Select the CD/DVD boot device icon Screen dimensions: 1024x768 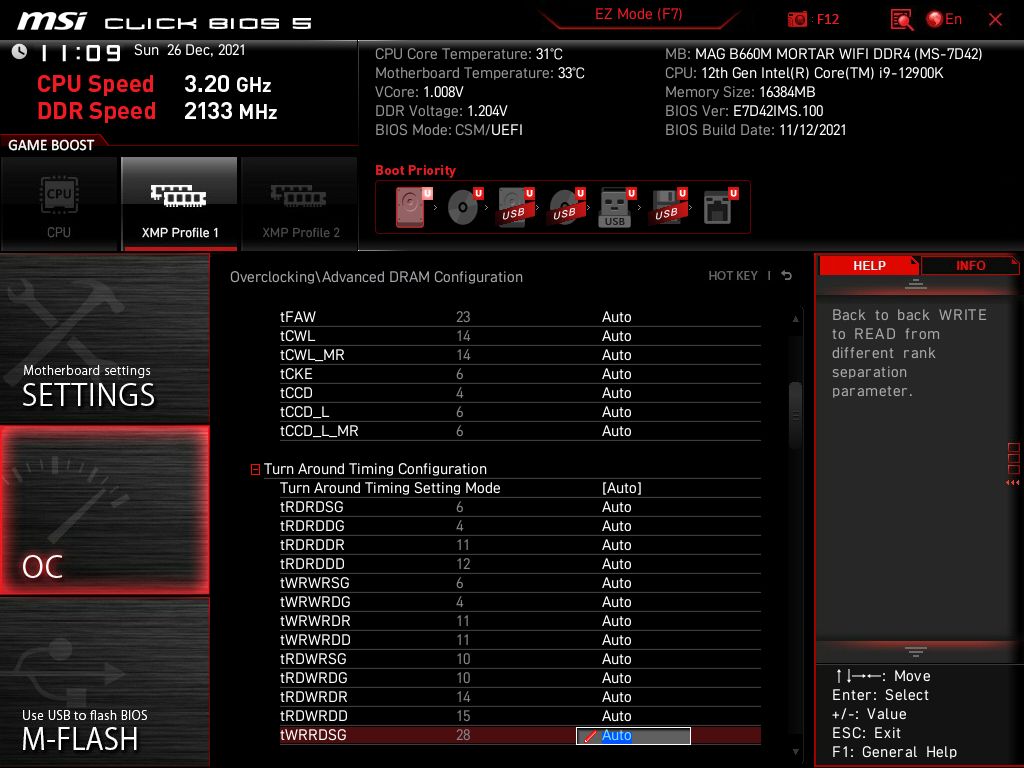(x=465, y=206)
